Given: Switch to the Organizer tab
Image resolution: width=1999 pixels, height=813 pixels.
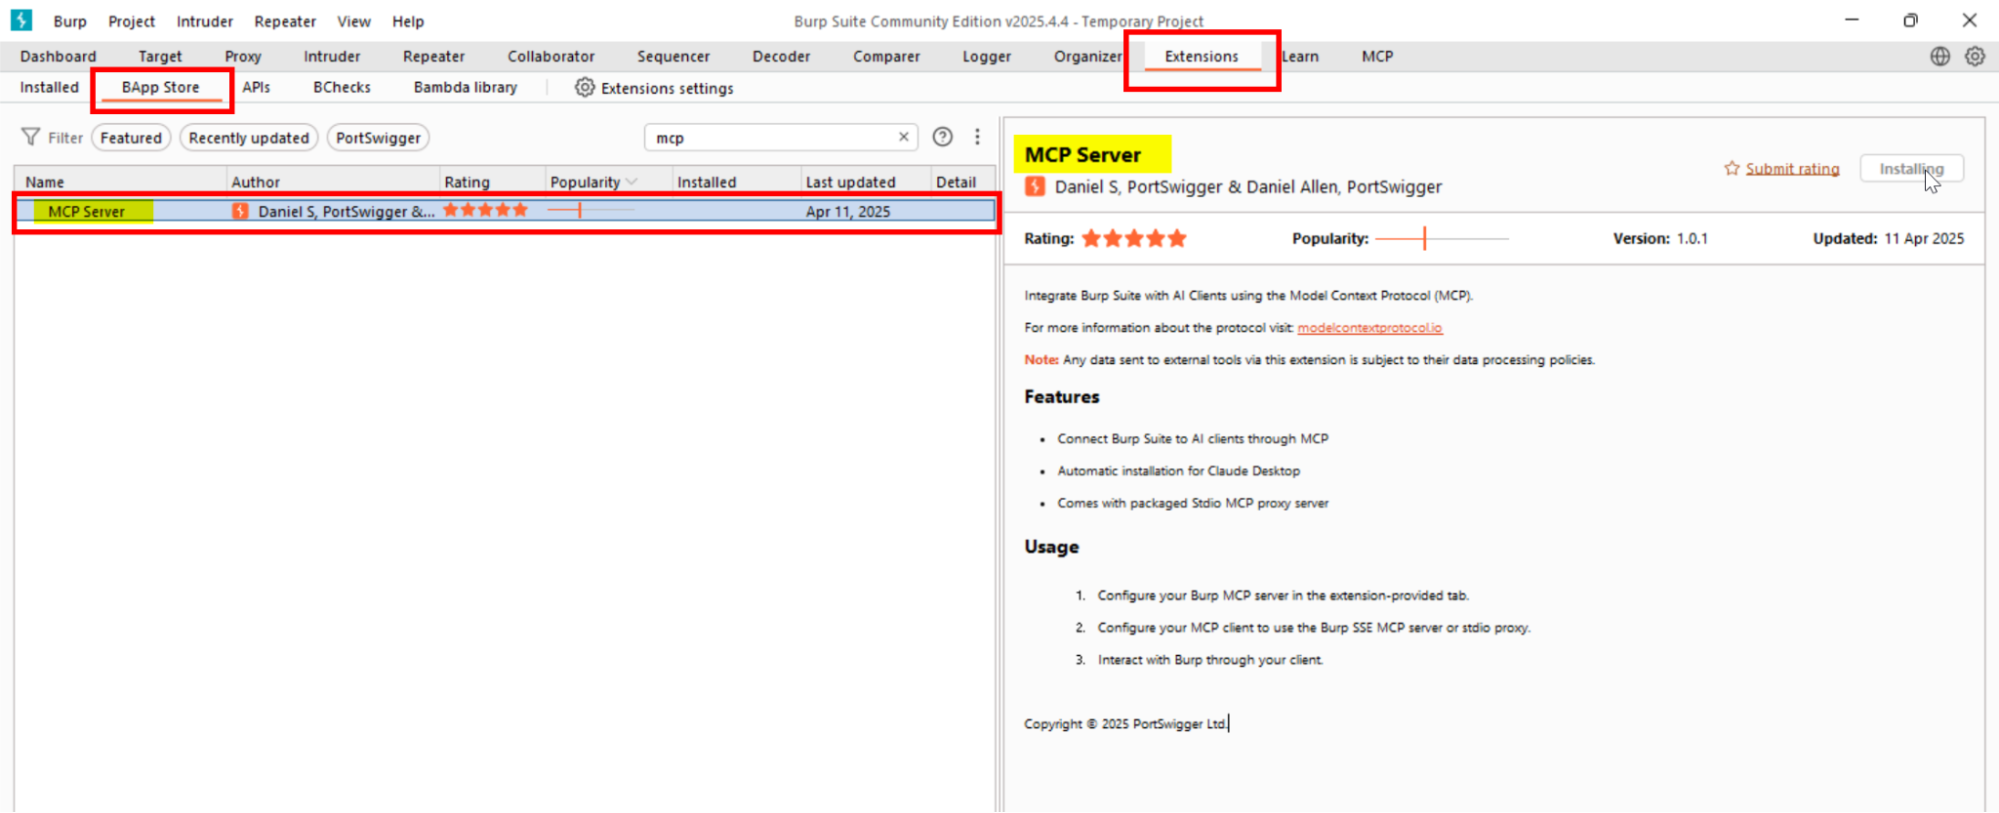Looking at the screenshot, I should 1087,56.
